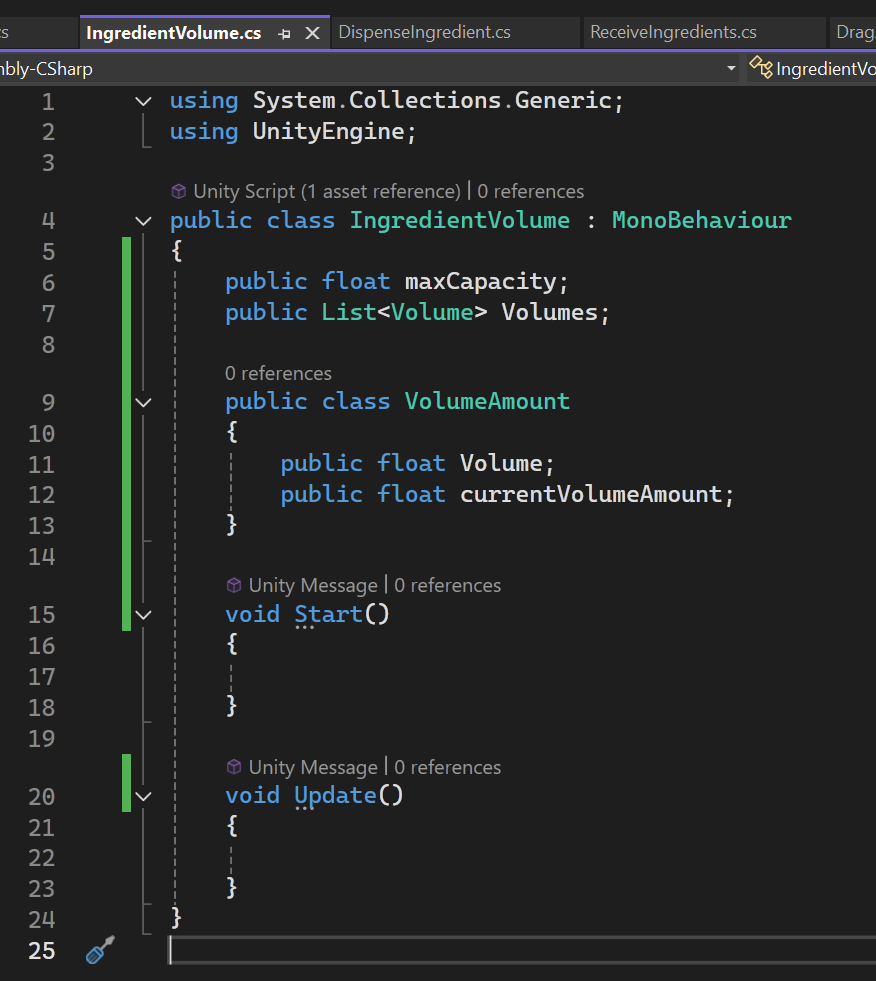
Task: Click the IngredientVolume class icon in navigation bar
Action: coord(761,68)
